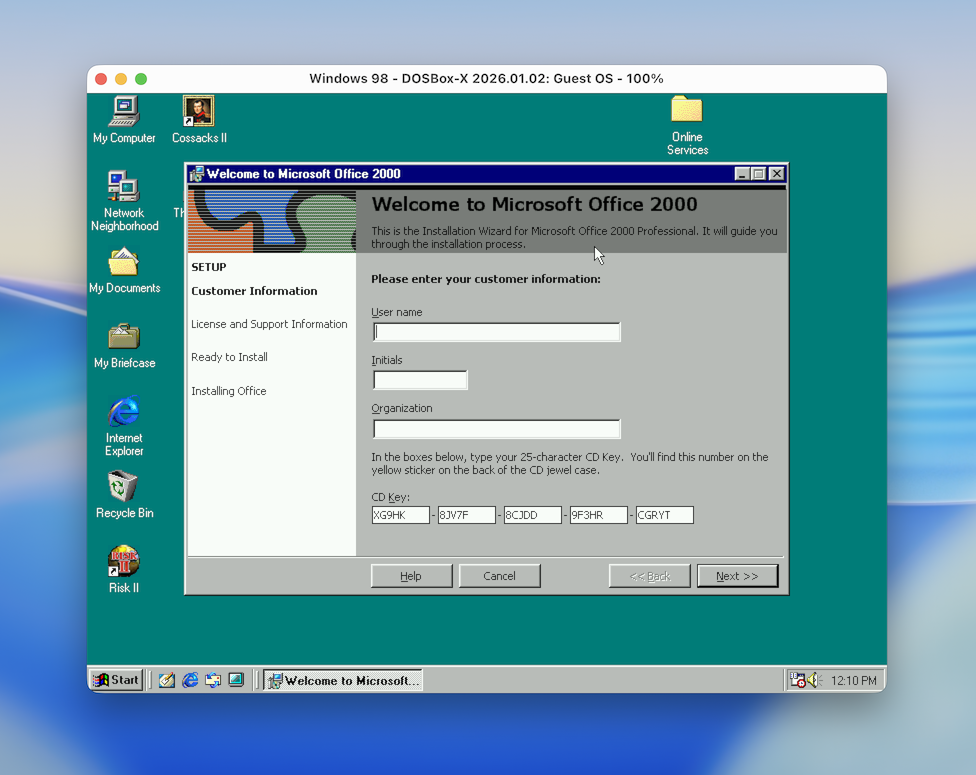The height and width of the screenshot is (775, 976).
Task: Click into the Initials field
Action: point(420,380)
